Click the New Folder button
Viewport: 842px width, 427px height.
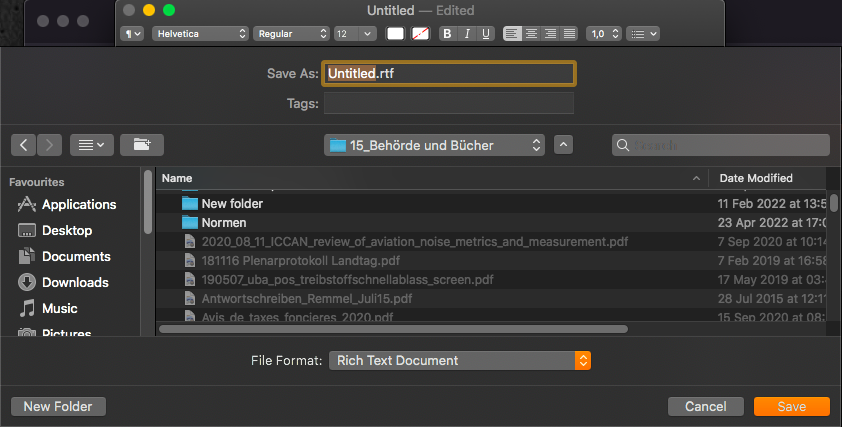[58, 407]
